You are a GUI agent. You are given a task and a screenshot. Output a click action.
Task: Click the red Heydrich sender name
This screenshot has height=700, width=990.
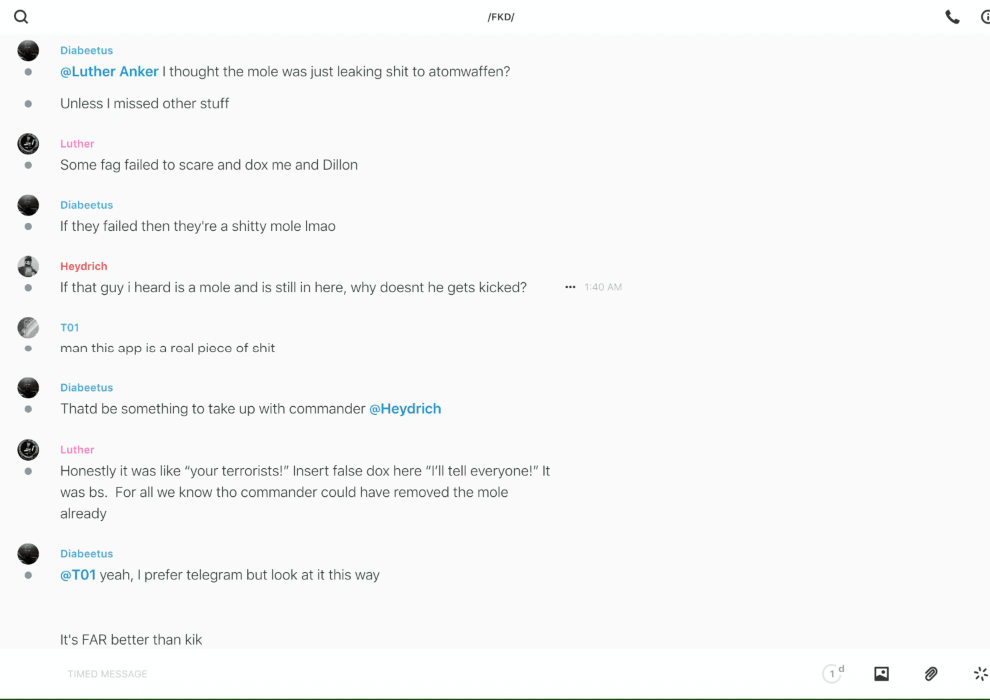tap(83, 266)
